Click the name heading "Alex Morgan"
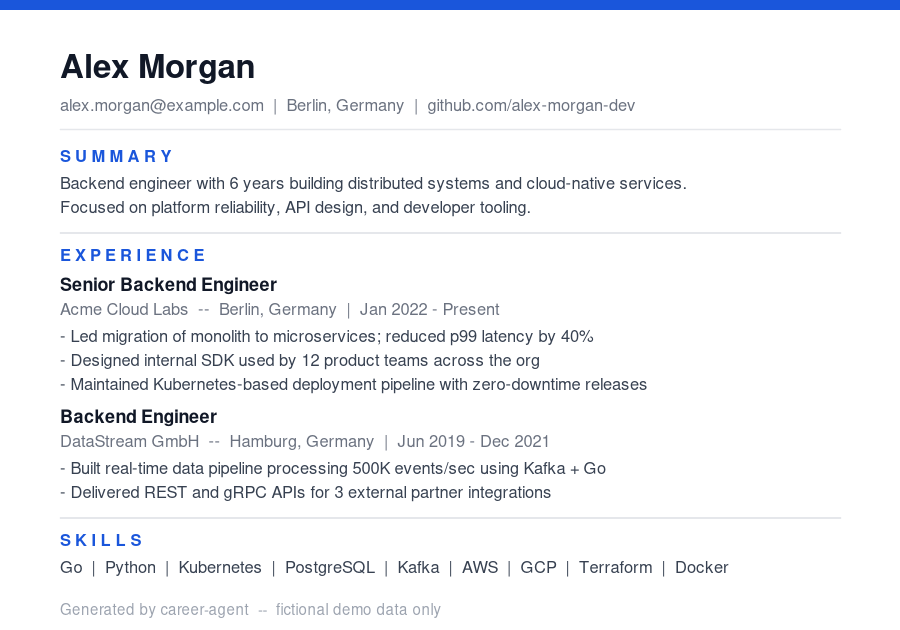900x630 pixels. (x=157, y=67)
